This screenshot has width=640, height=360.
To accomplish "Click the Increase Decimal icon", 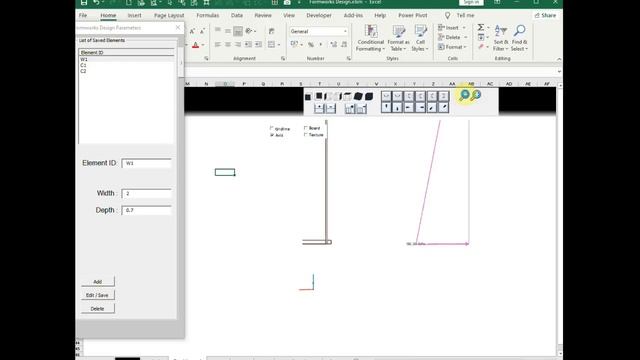I will pos(333,44).
